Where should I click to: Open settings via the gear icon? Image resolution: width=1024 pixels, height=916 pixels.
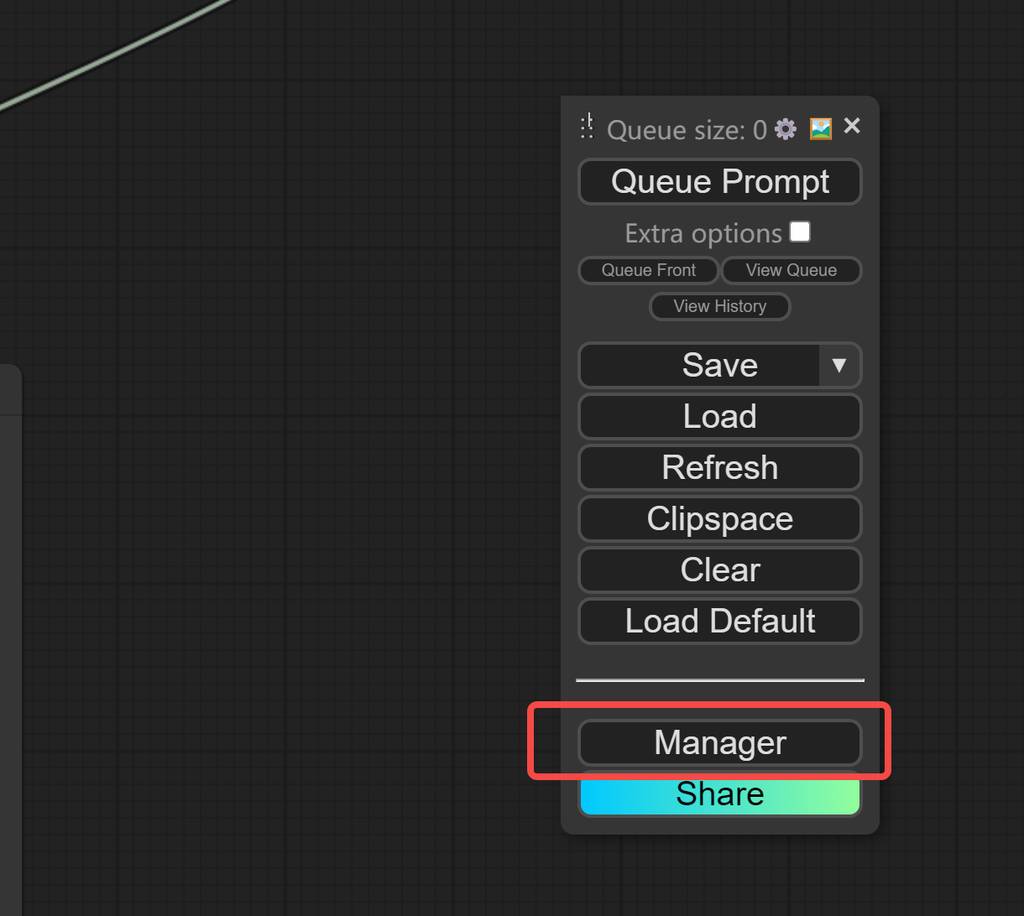coord(786,129)
